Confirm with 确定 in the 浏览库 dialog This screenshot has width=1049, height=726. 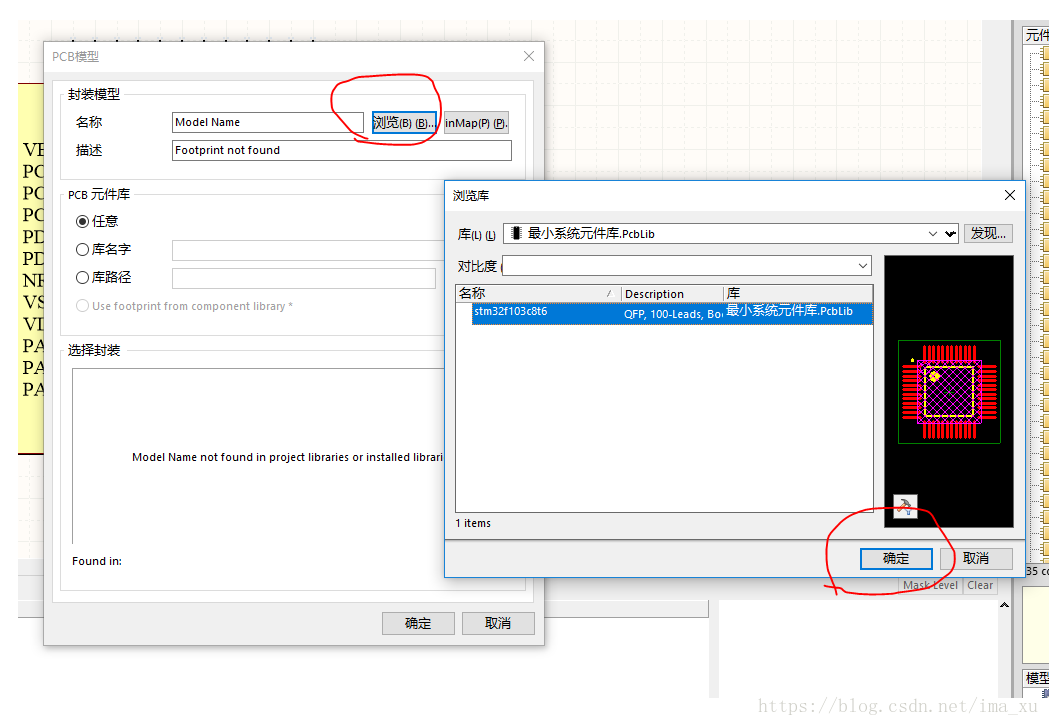coord(895,558)
